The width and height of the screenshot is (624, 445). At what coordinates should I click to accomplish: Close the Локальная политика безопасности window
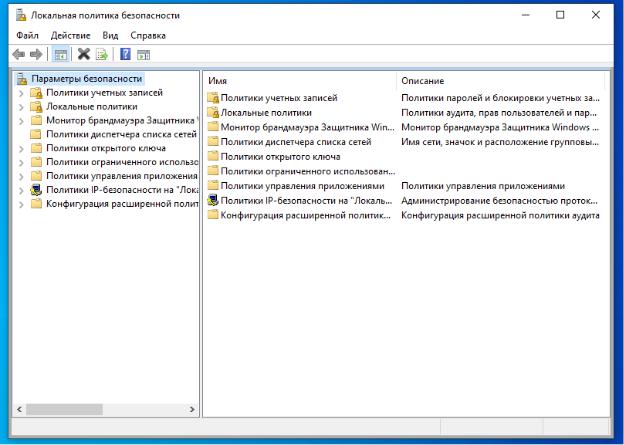[x=595, y=15]
